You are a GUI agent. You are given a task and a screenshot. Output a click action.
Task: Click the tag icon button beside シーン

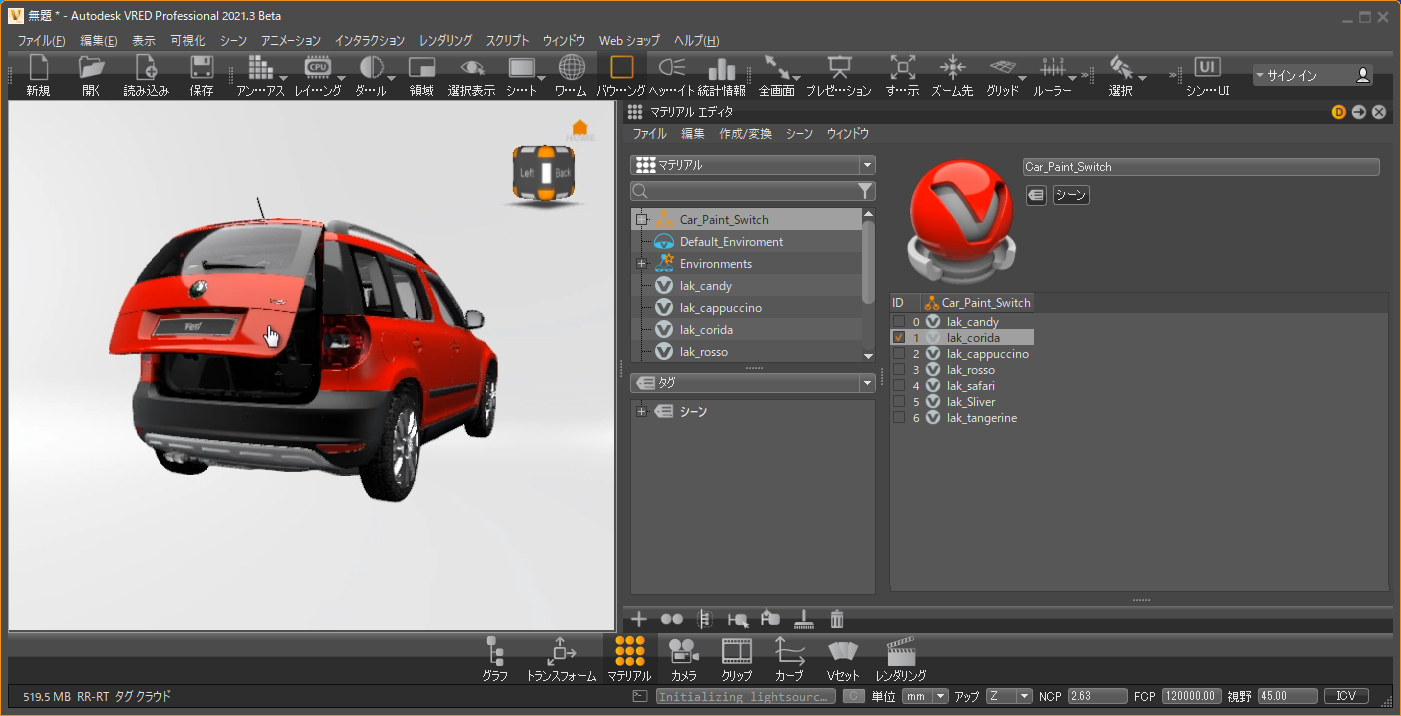[1036, 196]
